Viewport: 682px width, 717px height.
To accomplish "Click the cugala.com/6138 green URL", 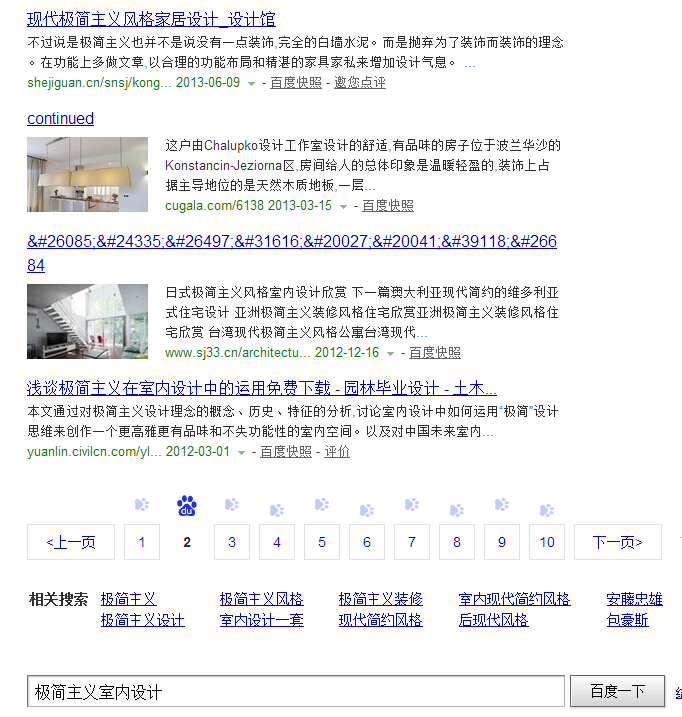I will click(x=215, y=206).
